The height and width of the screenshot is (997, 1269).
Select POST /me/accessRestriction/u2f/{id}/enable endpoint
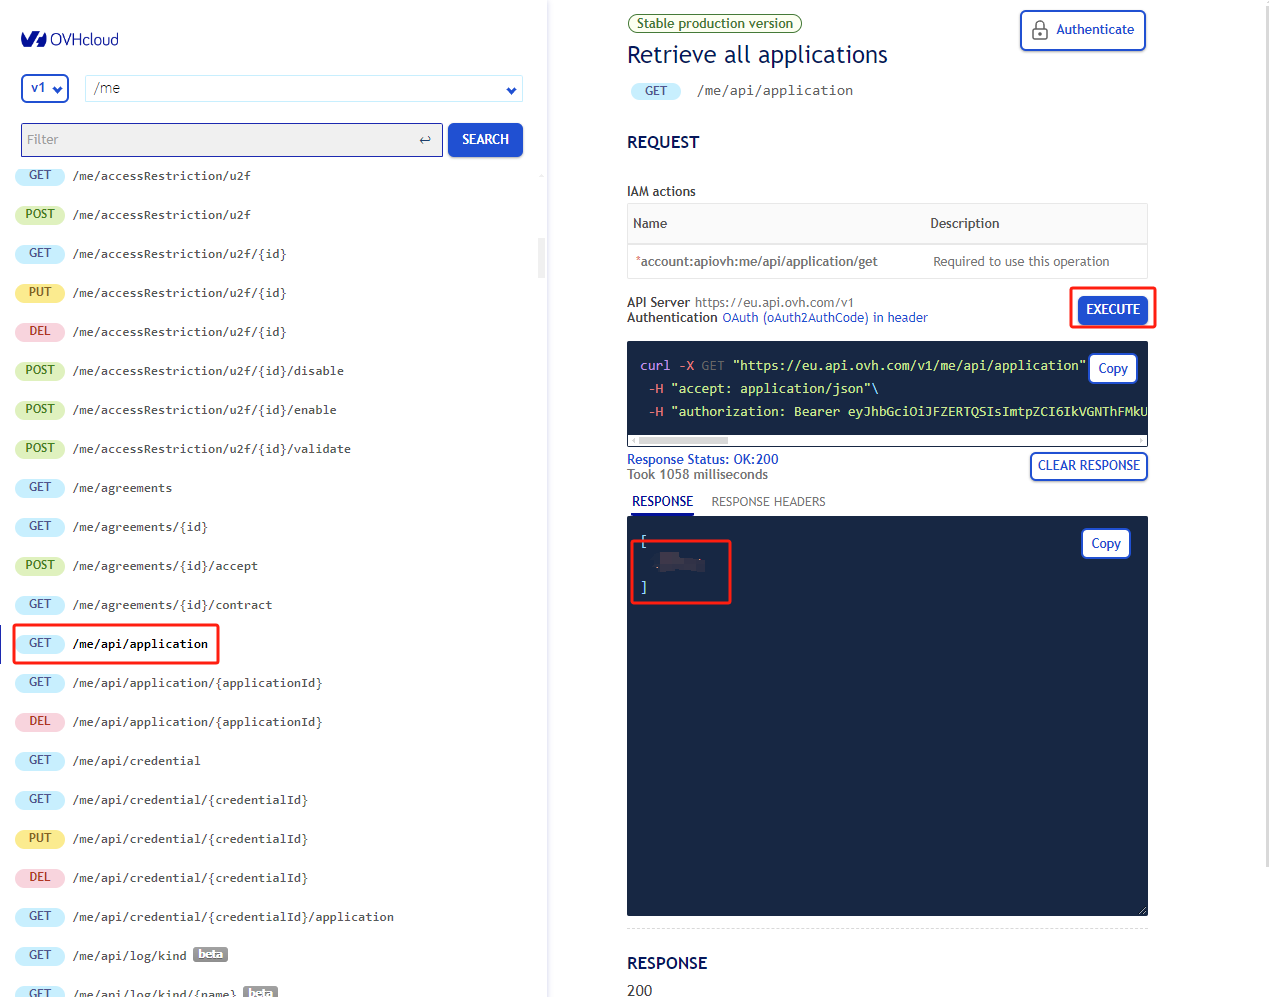176,410
